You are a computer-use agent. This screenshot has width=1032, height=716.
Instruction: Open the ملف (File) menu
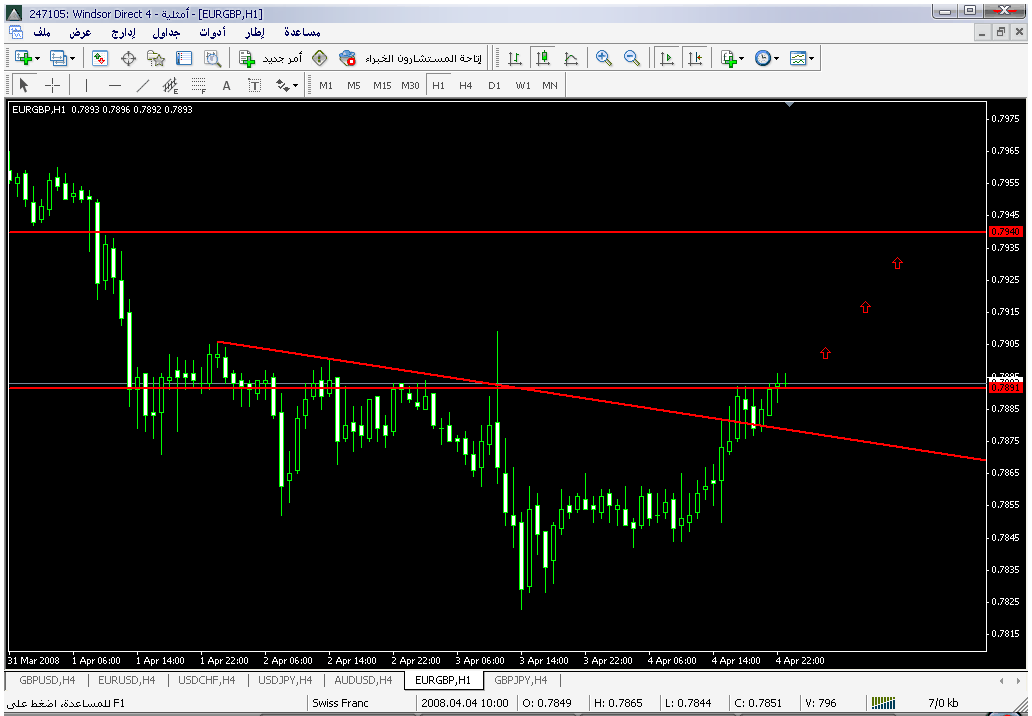[x=42, y=32]
